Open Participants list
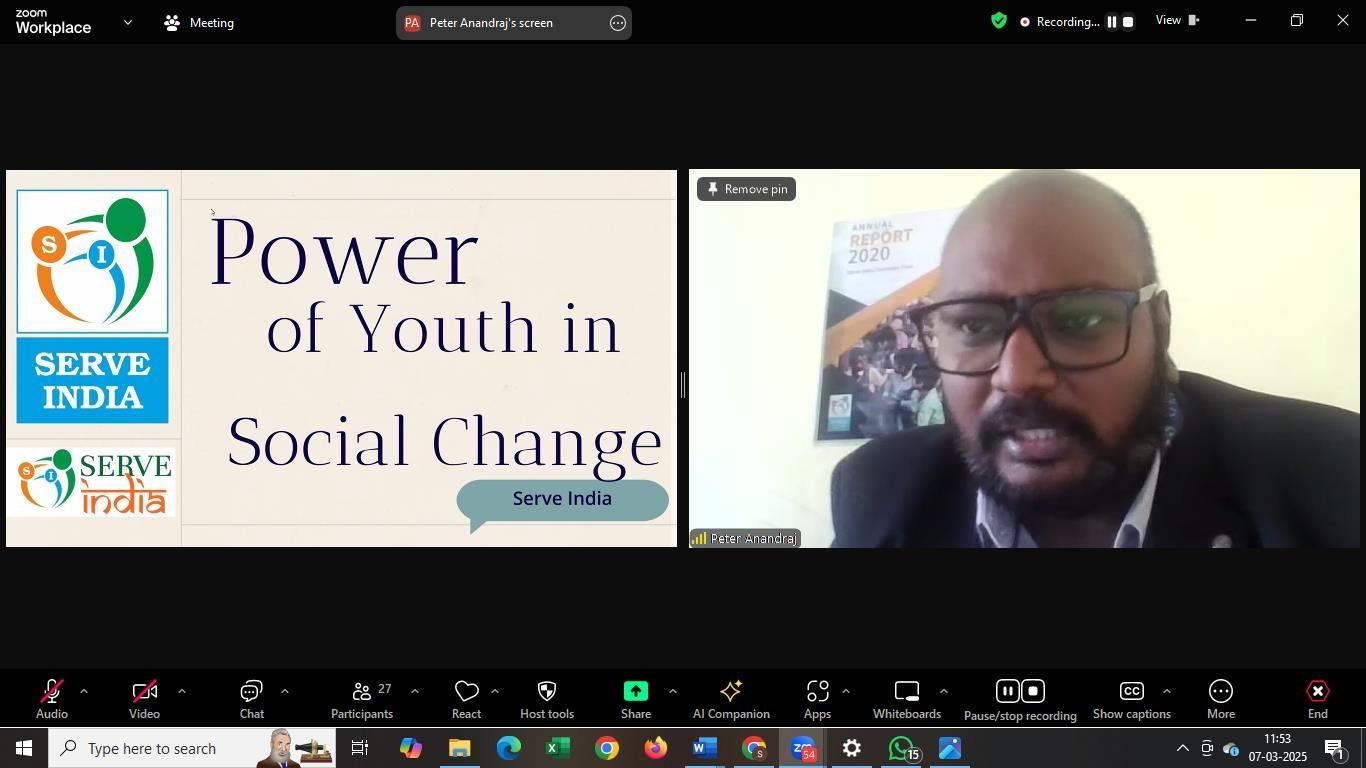Image resolution: width=1366 pixels, height=768 pixels. pyautogui.click(x=362, y=699)
